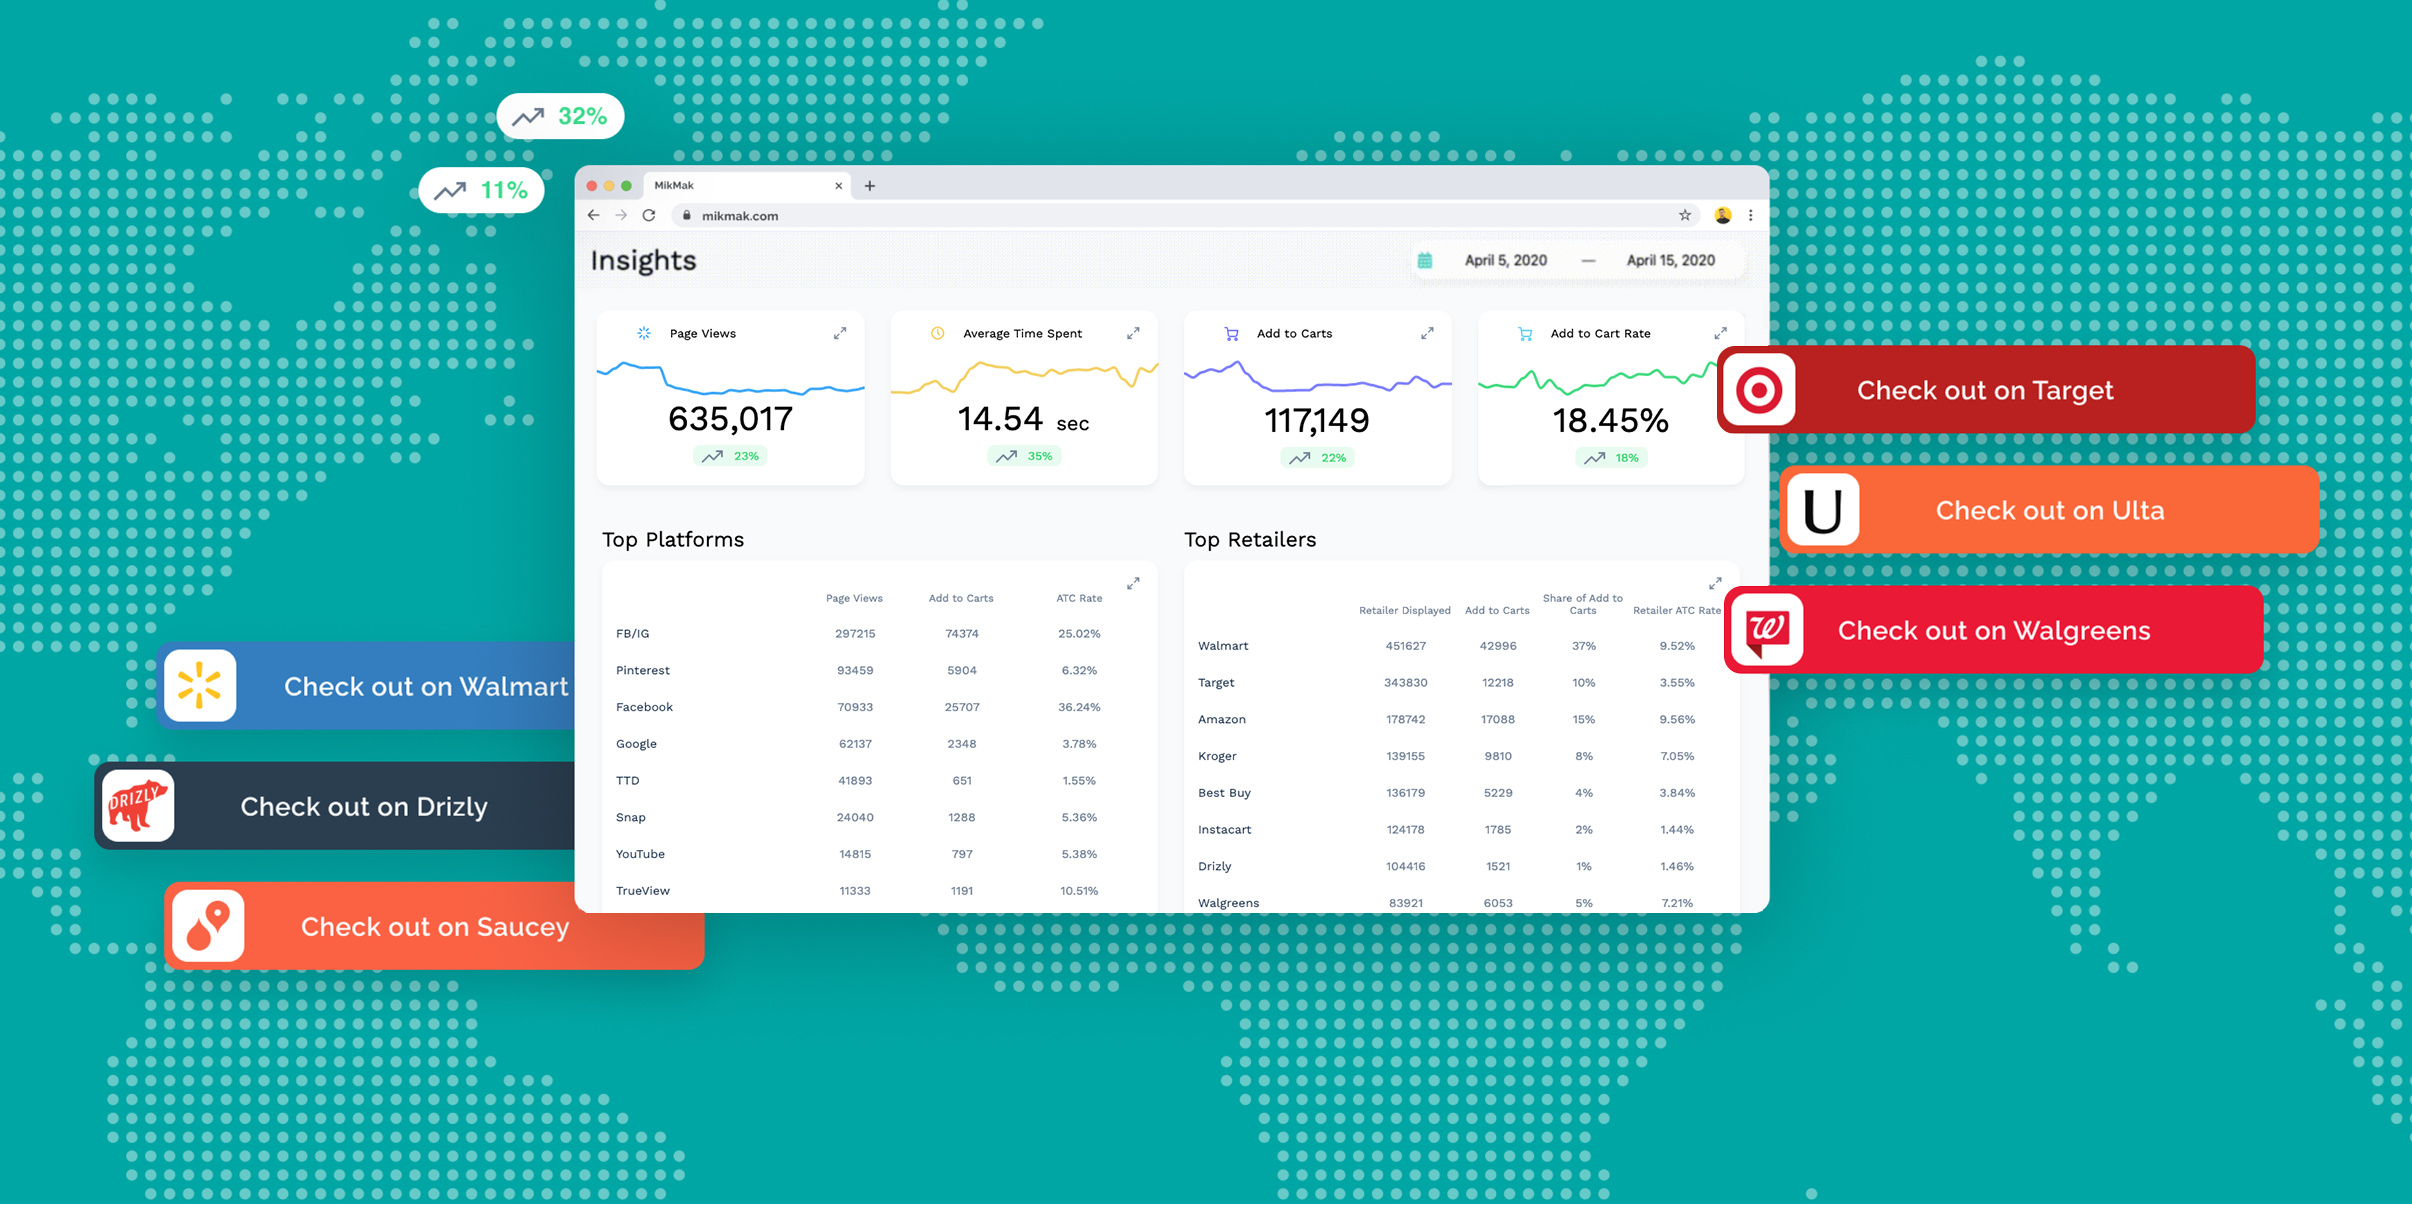Click the Ulta U logo icon
The height and width of the screenshot is (1206, 2412).
tap(1824, 510)
